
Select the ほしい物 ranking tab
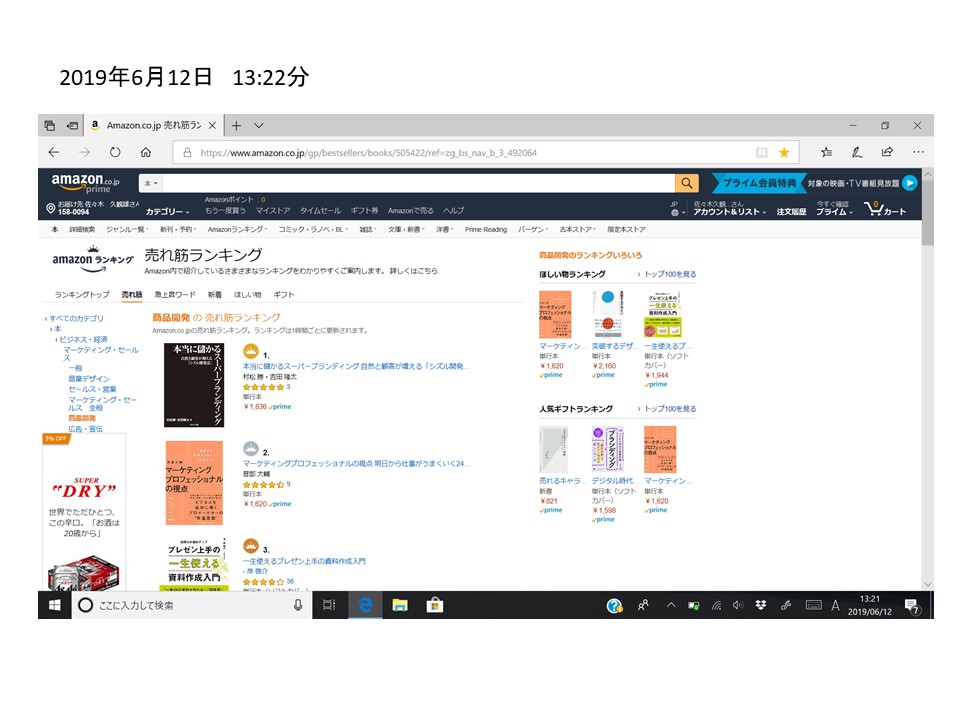pyautogui.click(x=247, y=294)
